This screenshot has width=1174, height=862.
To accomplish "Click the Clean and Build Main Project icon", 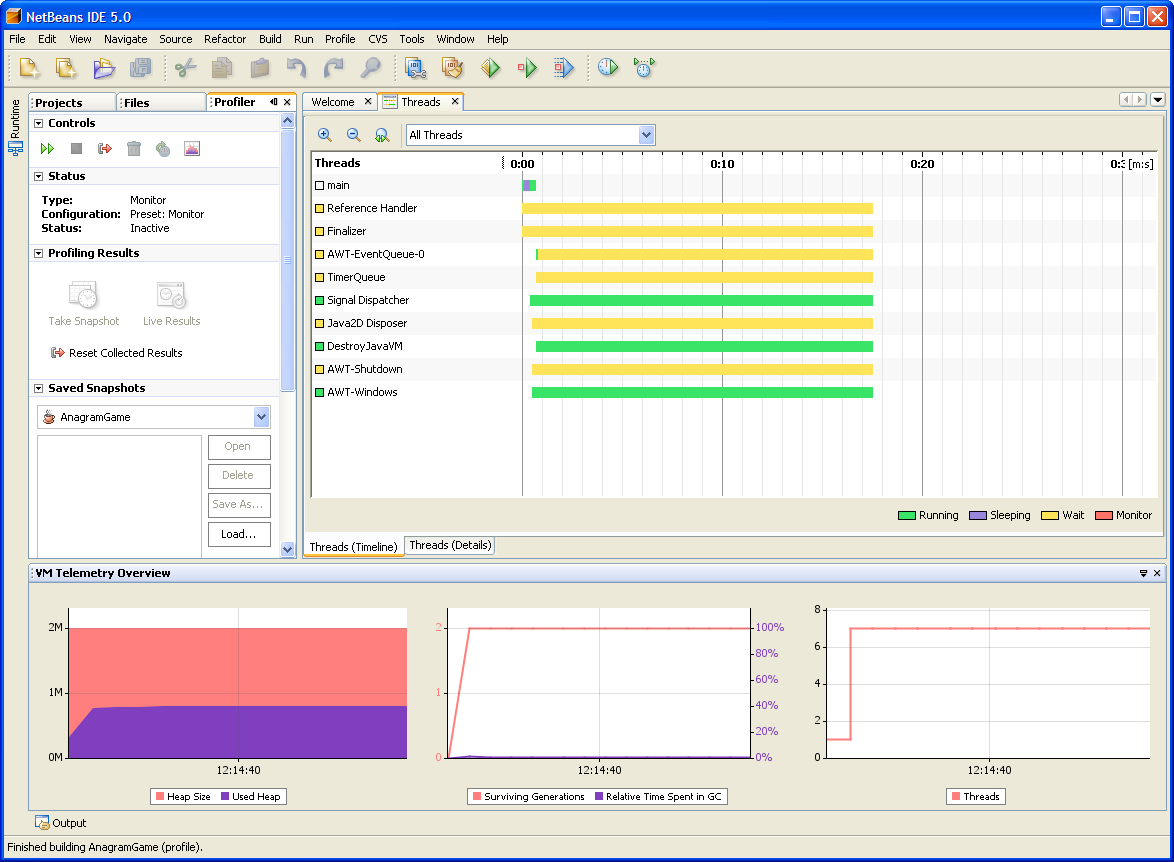I will coord(452,68).
